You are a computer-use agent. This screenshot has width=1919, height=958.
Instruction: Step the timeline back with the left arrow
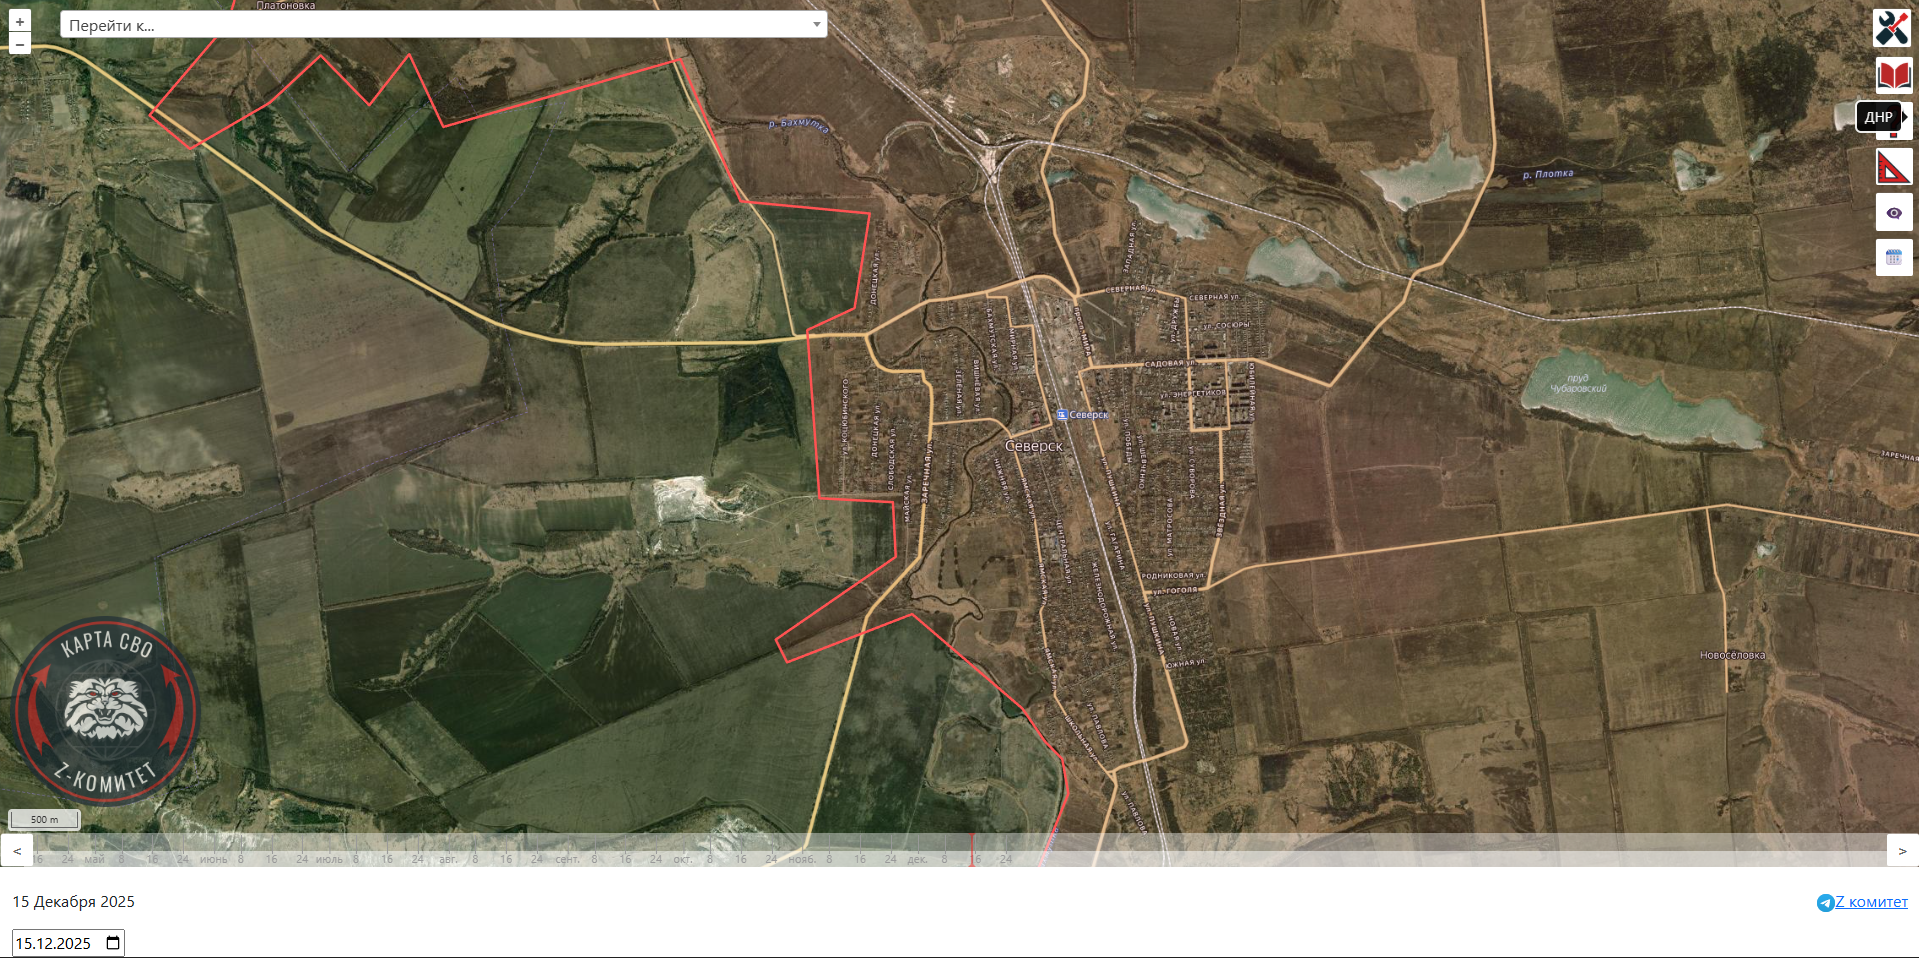[x=17, y=851]
